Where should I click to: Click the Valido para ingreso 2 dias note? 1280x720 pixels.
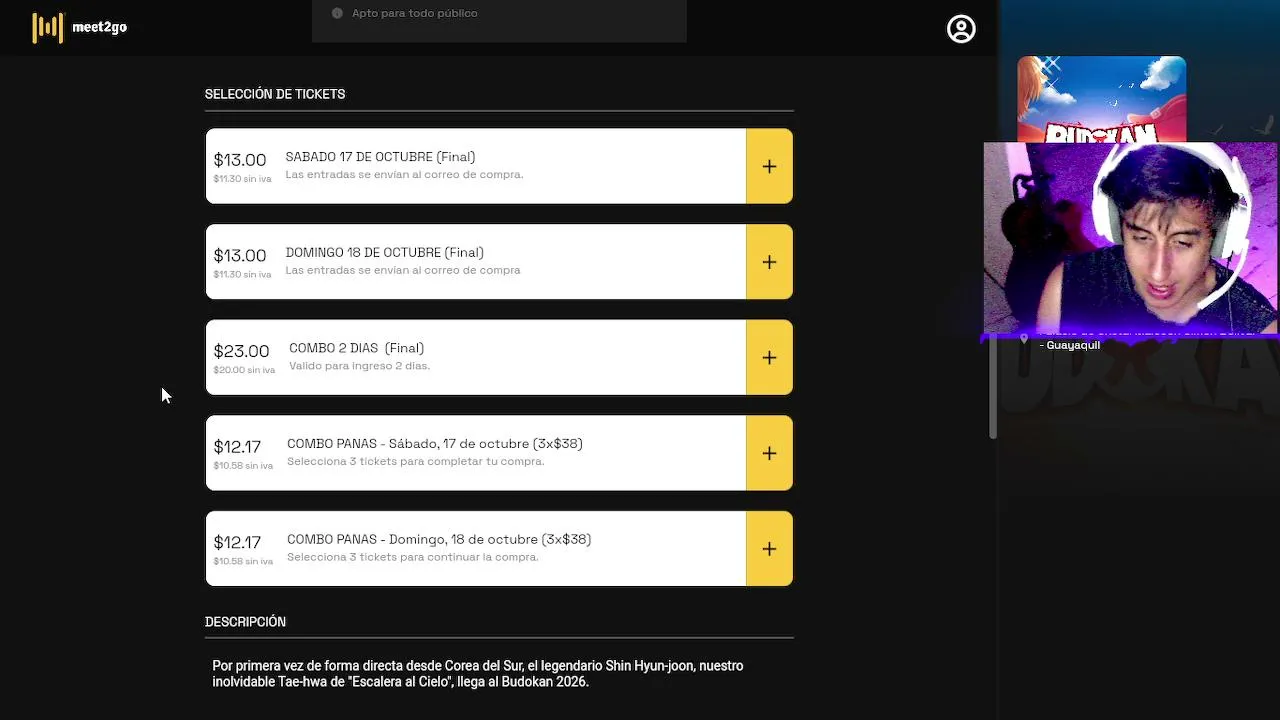[359, 366]
